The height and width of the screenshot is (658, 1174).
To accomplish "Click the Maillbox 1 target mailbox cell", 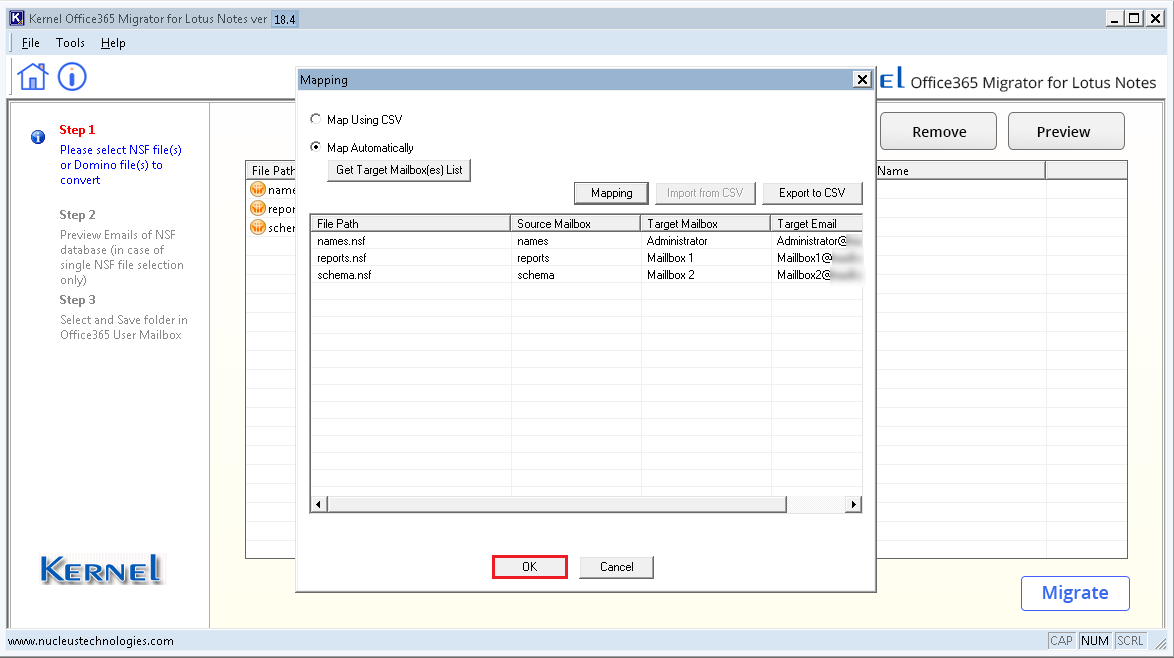I will tap(705, 258).
